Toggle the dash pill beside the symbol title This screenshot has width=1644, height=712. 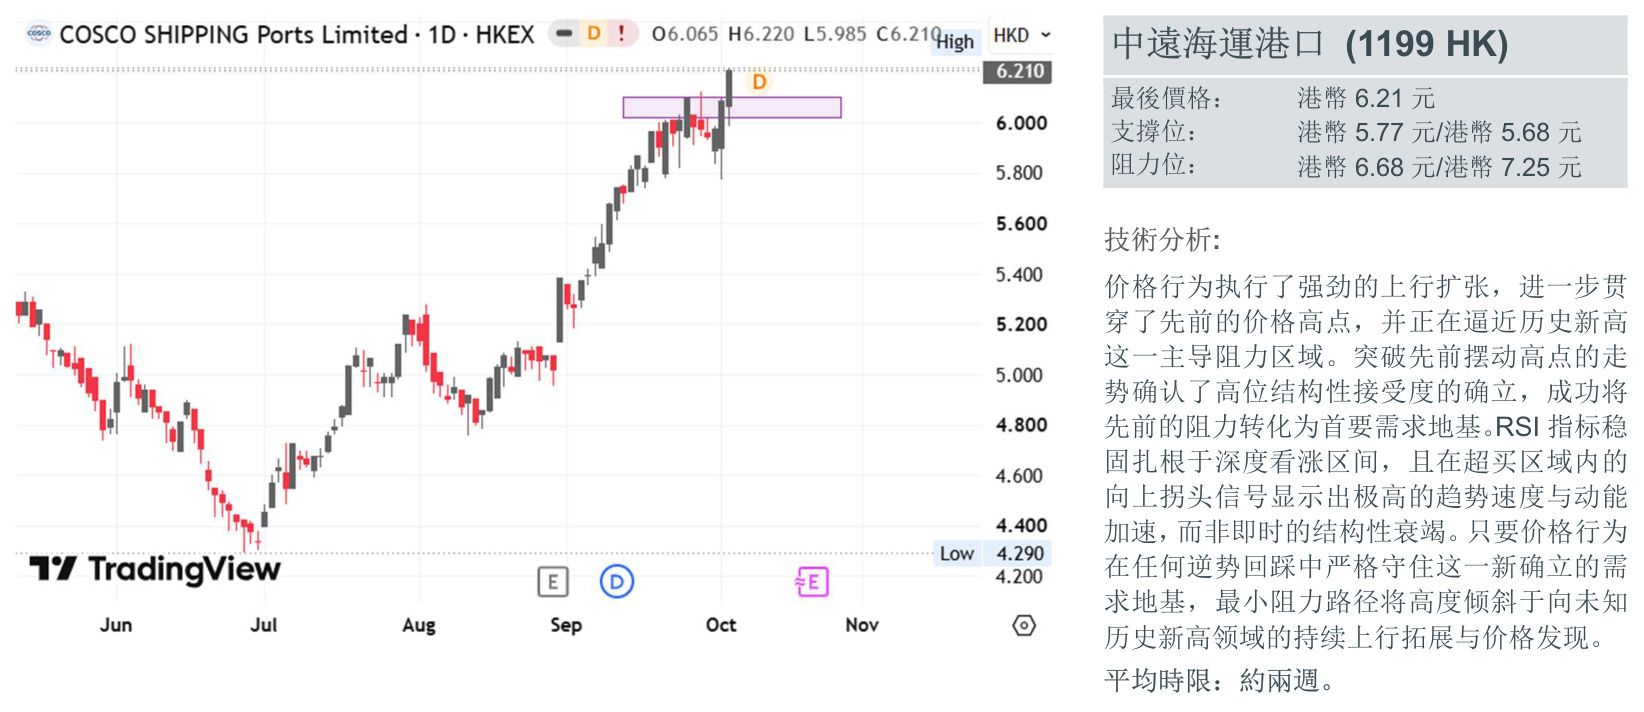[x=564, y=34]
